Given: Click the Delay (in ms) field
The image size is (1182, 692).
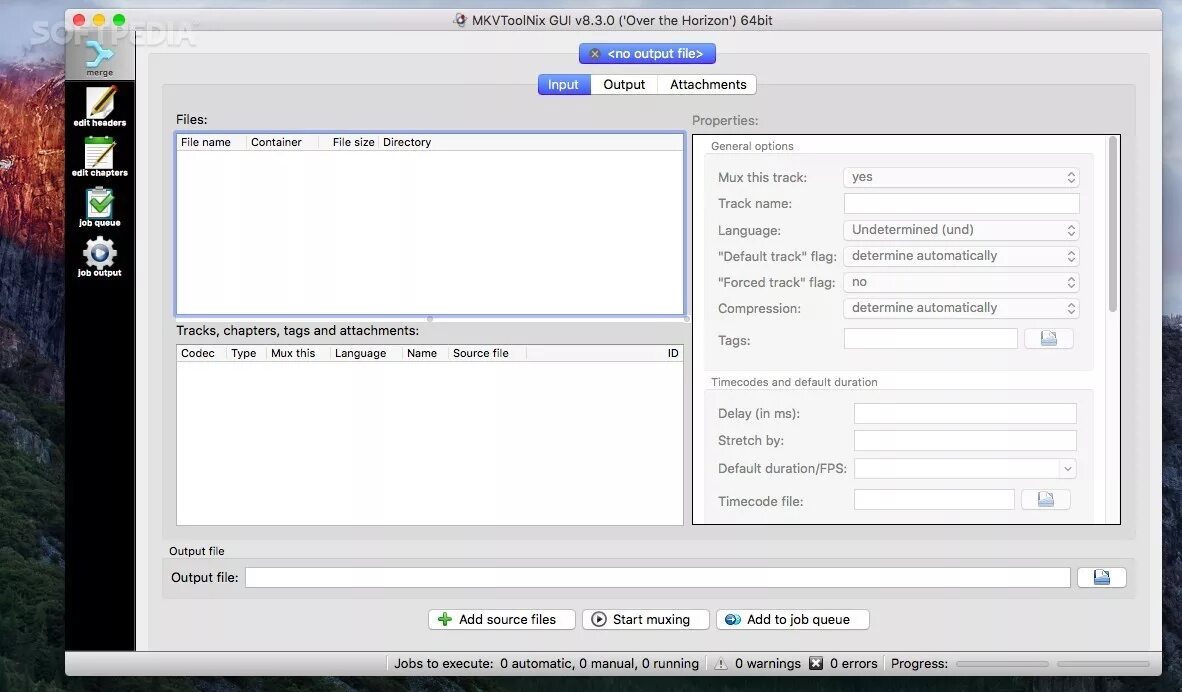Looking at the screenshot, I should click(965, 413).
